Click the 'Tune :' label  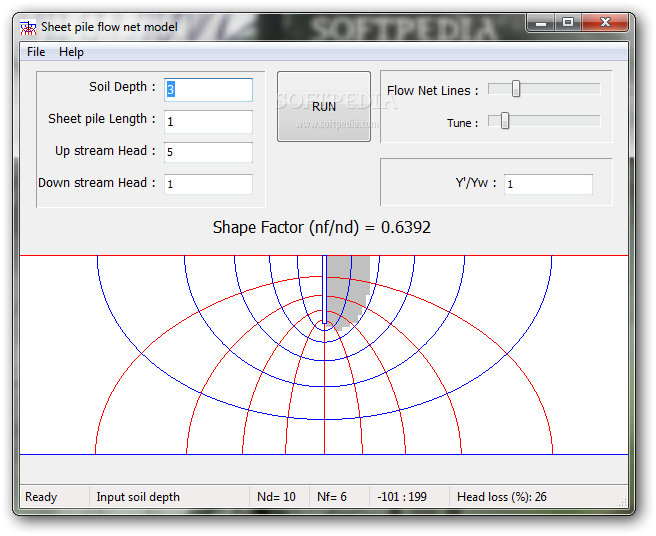[x=462, y=123]
